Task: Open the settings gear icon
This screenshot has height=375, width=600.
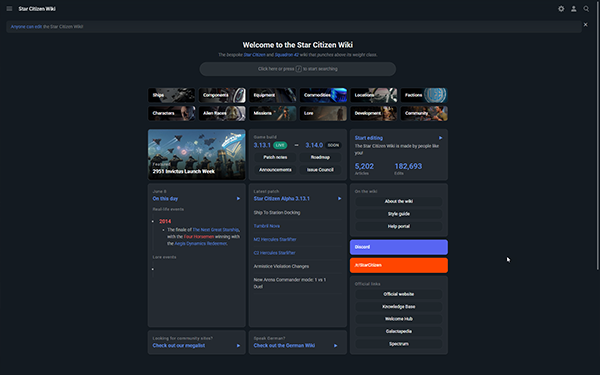Action: [561, 9]
